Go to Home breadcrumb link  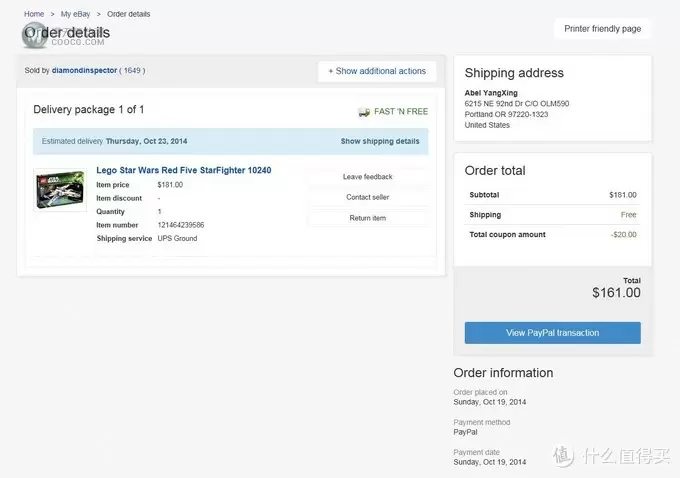[34, 14]
